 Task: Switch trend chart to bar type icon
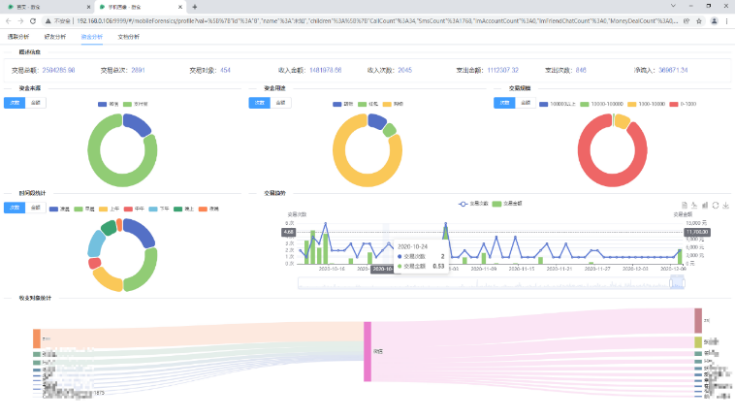(705, 205)
